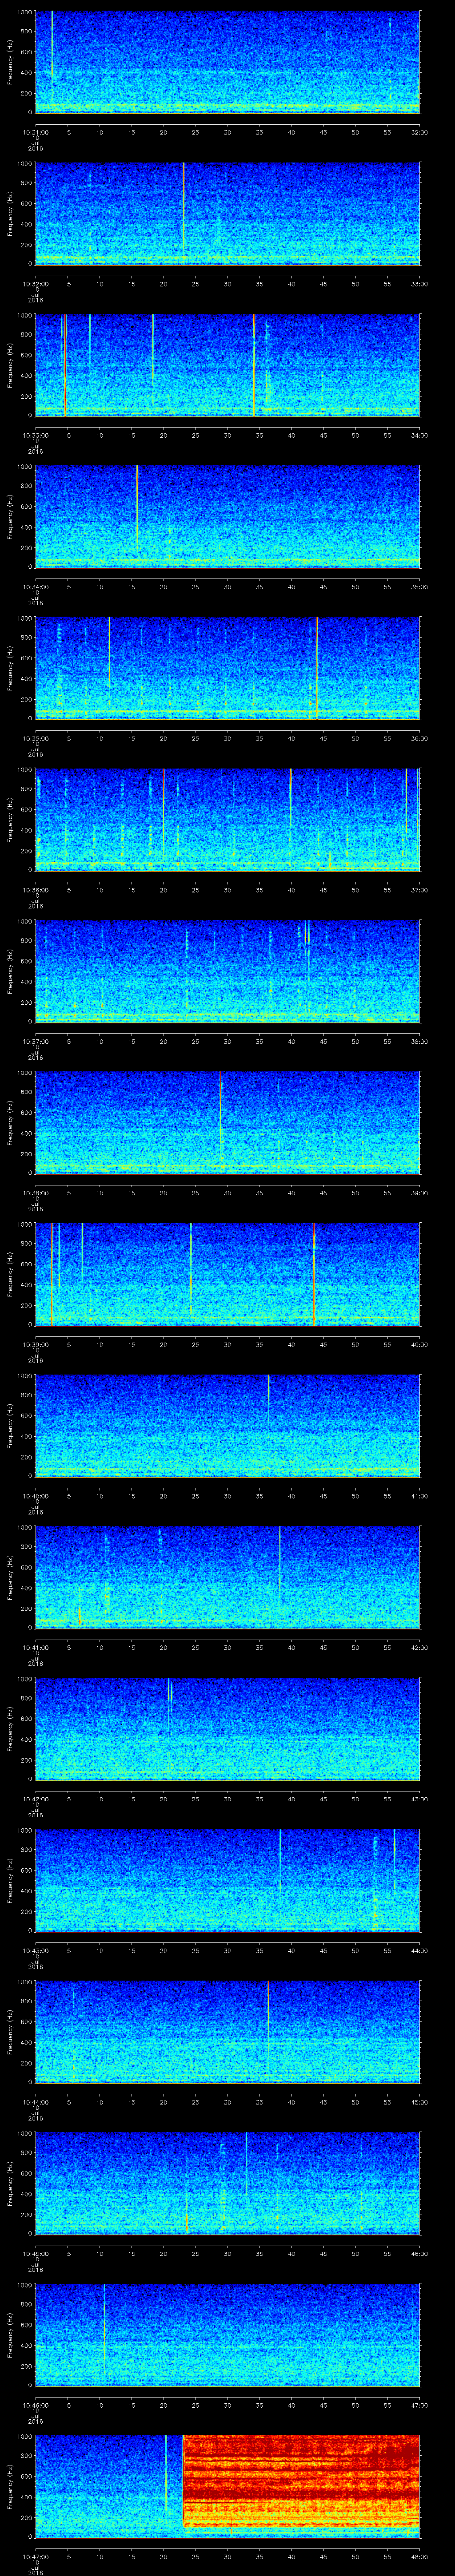
Task: Select the spectrogram panel starting at 10:31:00
Action: pyautogui.click(x=228, y=62)
